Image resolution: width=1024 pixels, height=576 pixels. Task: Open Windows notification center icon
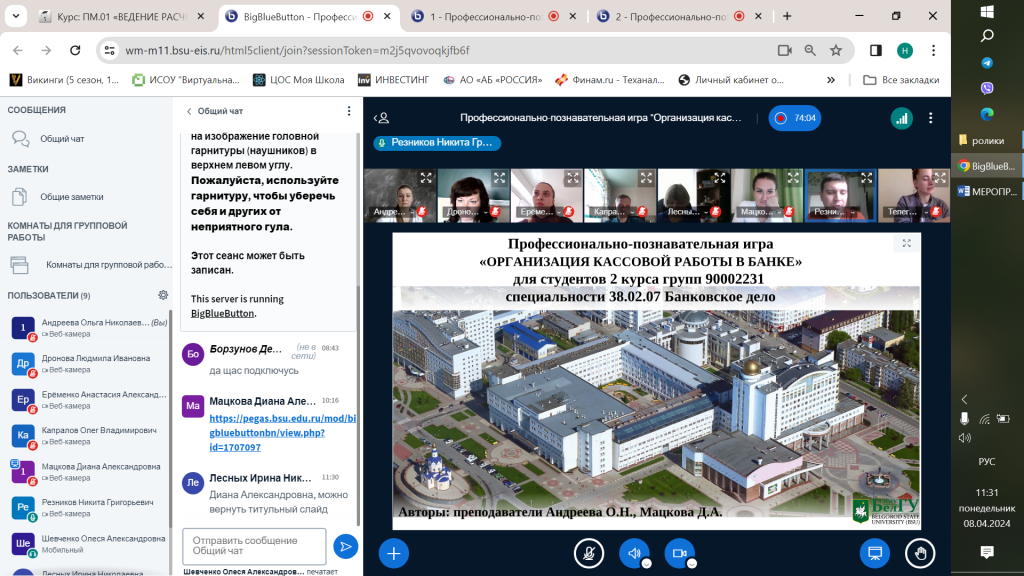[x=987, y=552]
